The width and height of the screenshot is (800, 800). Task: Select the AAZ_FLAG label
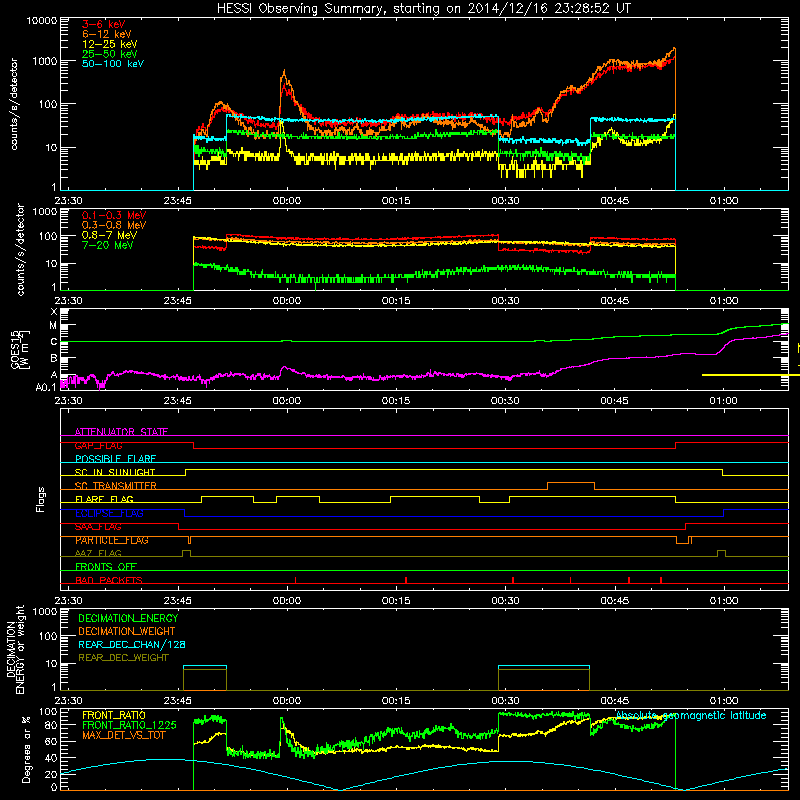[x=98, y=553]
